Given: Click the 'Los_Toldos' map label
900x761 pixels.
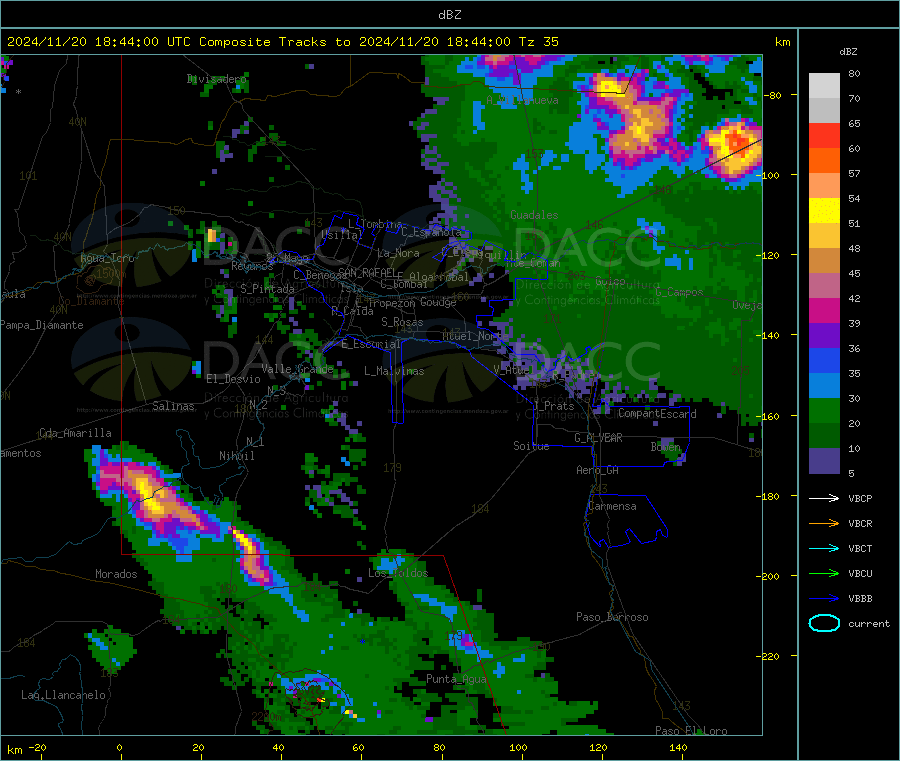Looking at the screenshot, I should coord(398,573).
